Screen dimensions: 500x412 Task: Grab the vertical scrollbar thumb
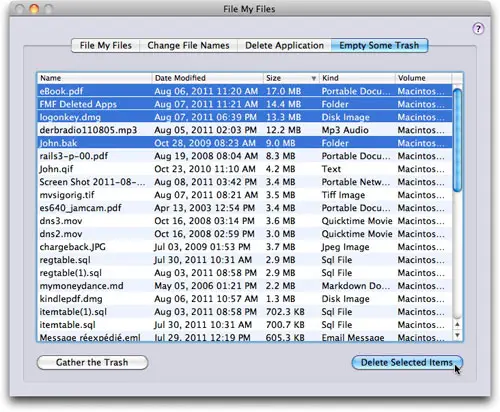pos(458,140)
